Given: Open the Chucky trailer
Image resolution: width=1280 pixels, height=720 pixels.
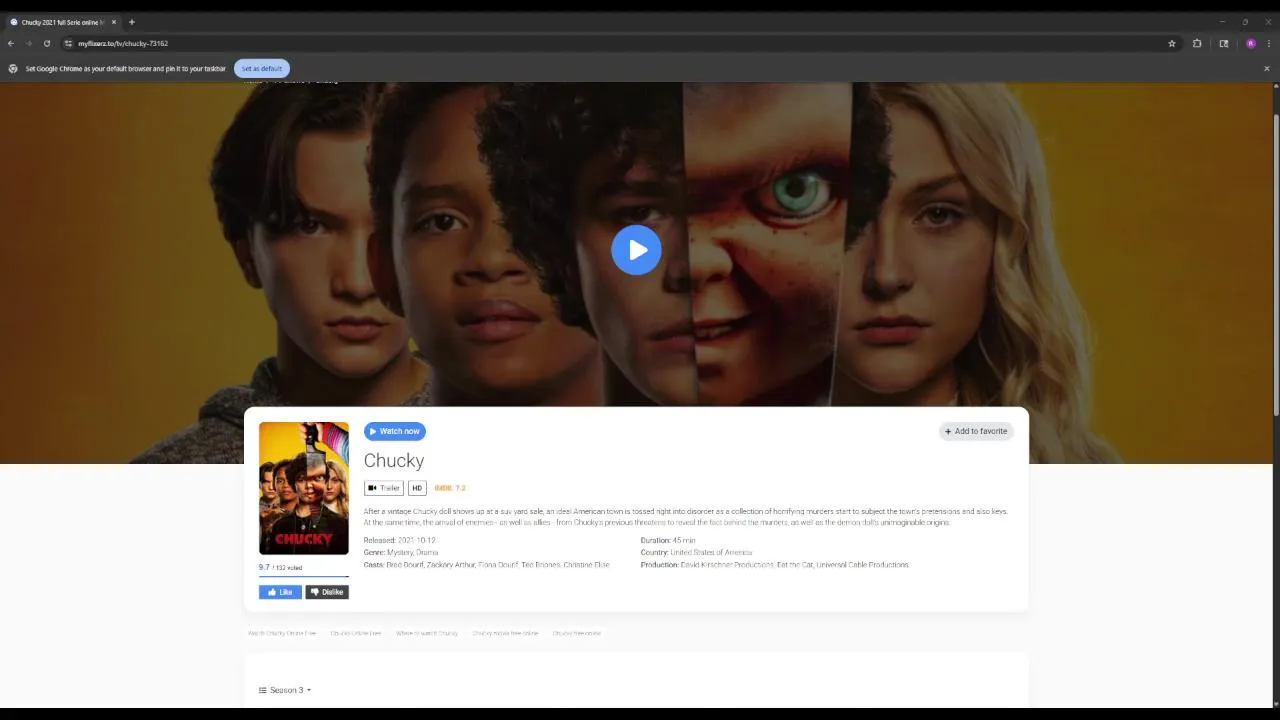Looking at the screenshot, I should coord(383,488).
